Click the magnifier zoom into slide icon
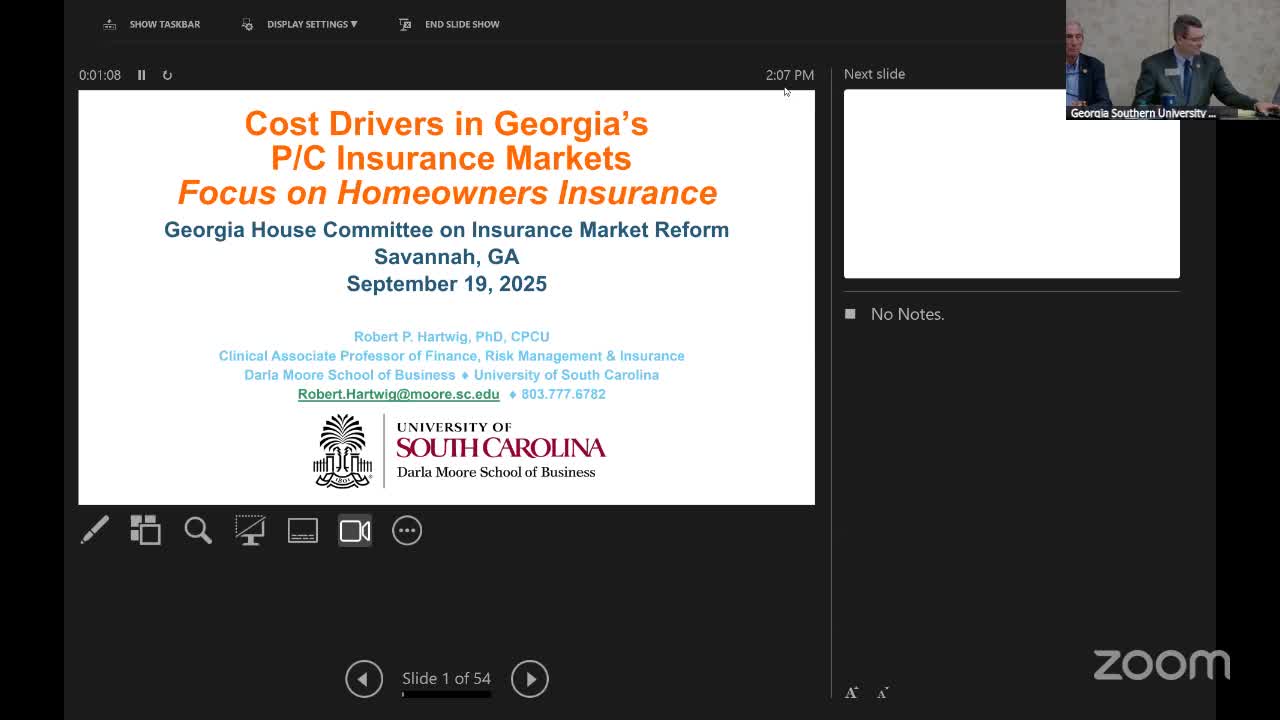This screenshot has width=1280, height=720. 198,530
